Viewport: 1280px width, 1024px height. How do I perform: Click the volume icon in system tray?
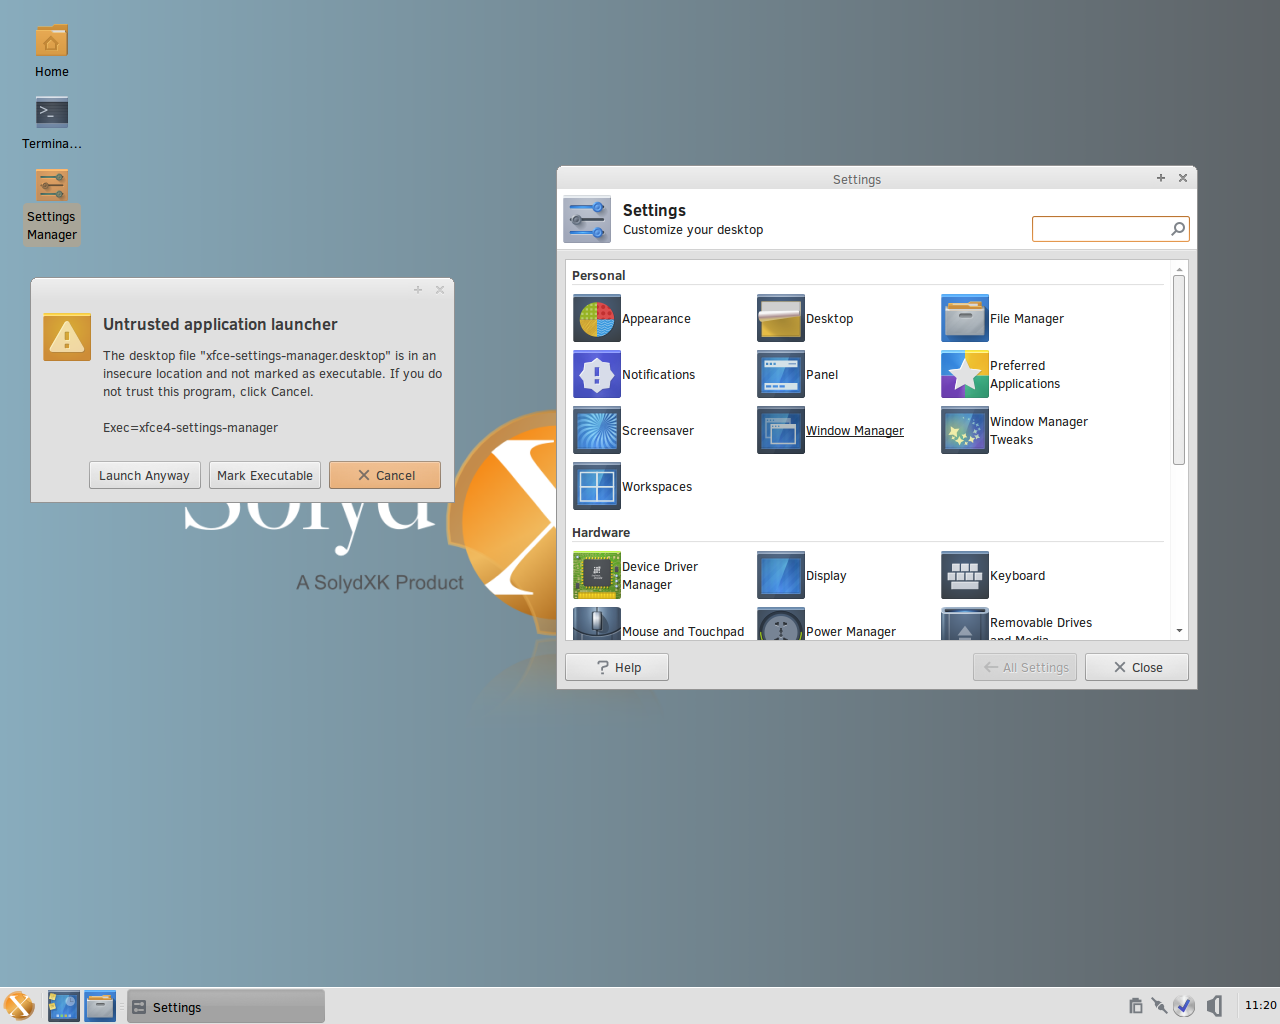[1214, 1006]
